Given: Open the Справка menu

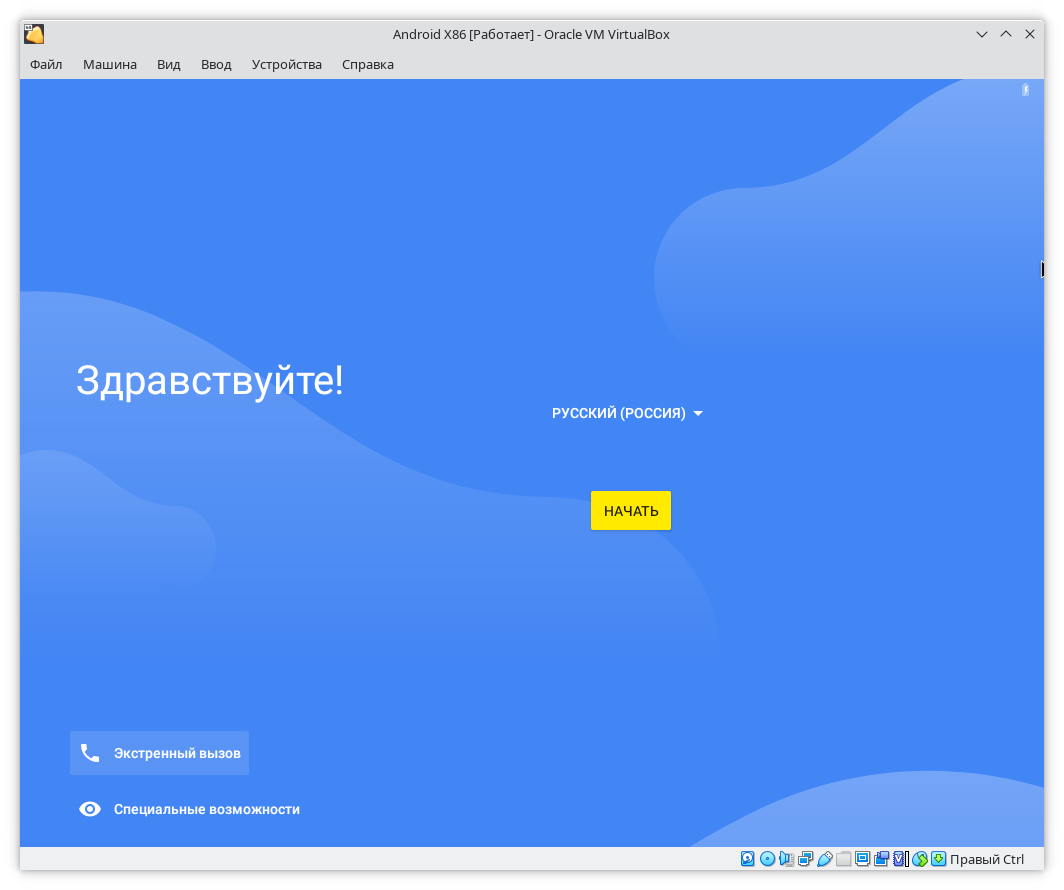Looking at the screenshot, I should pos(368,64).
